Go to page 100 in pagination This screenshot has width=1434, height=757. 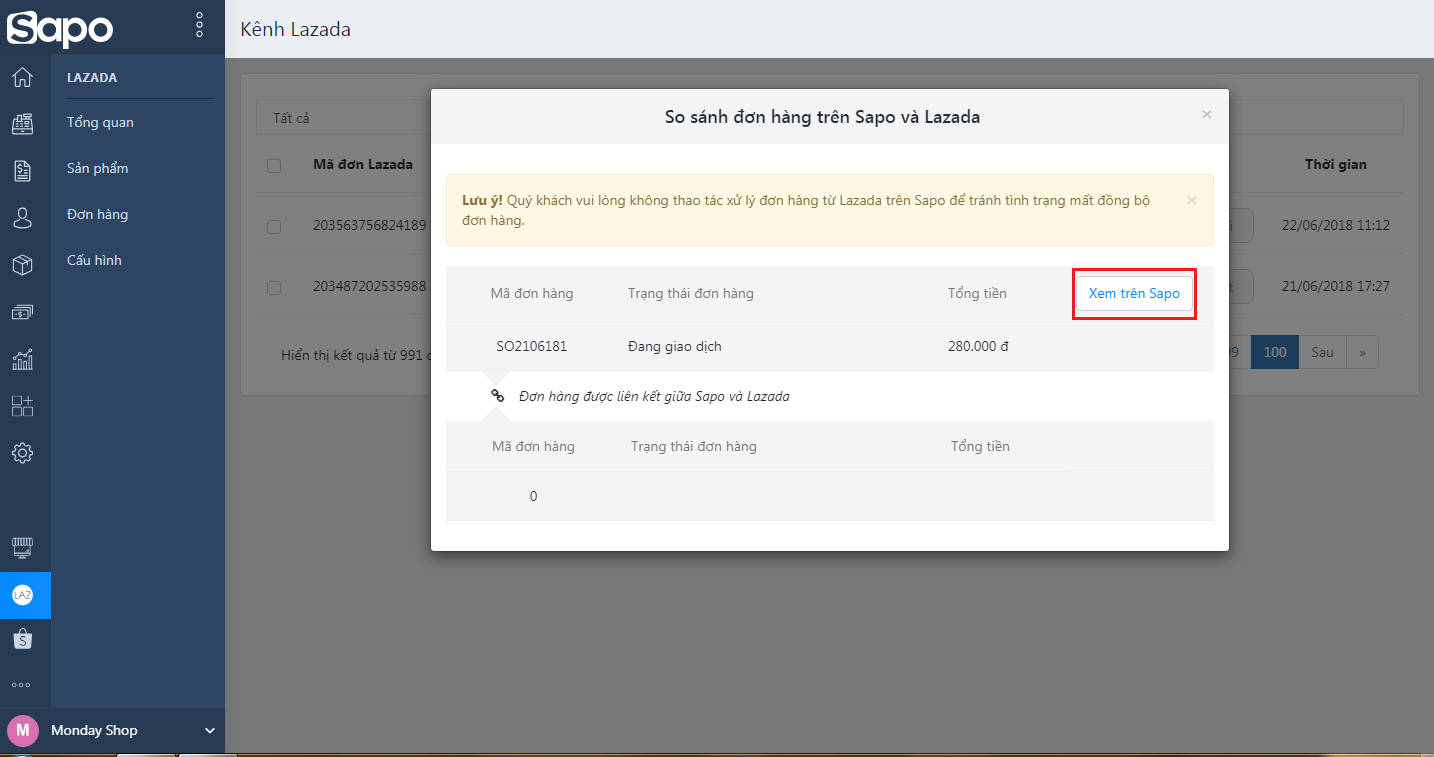point(1275,352)
